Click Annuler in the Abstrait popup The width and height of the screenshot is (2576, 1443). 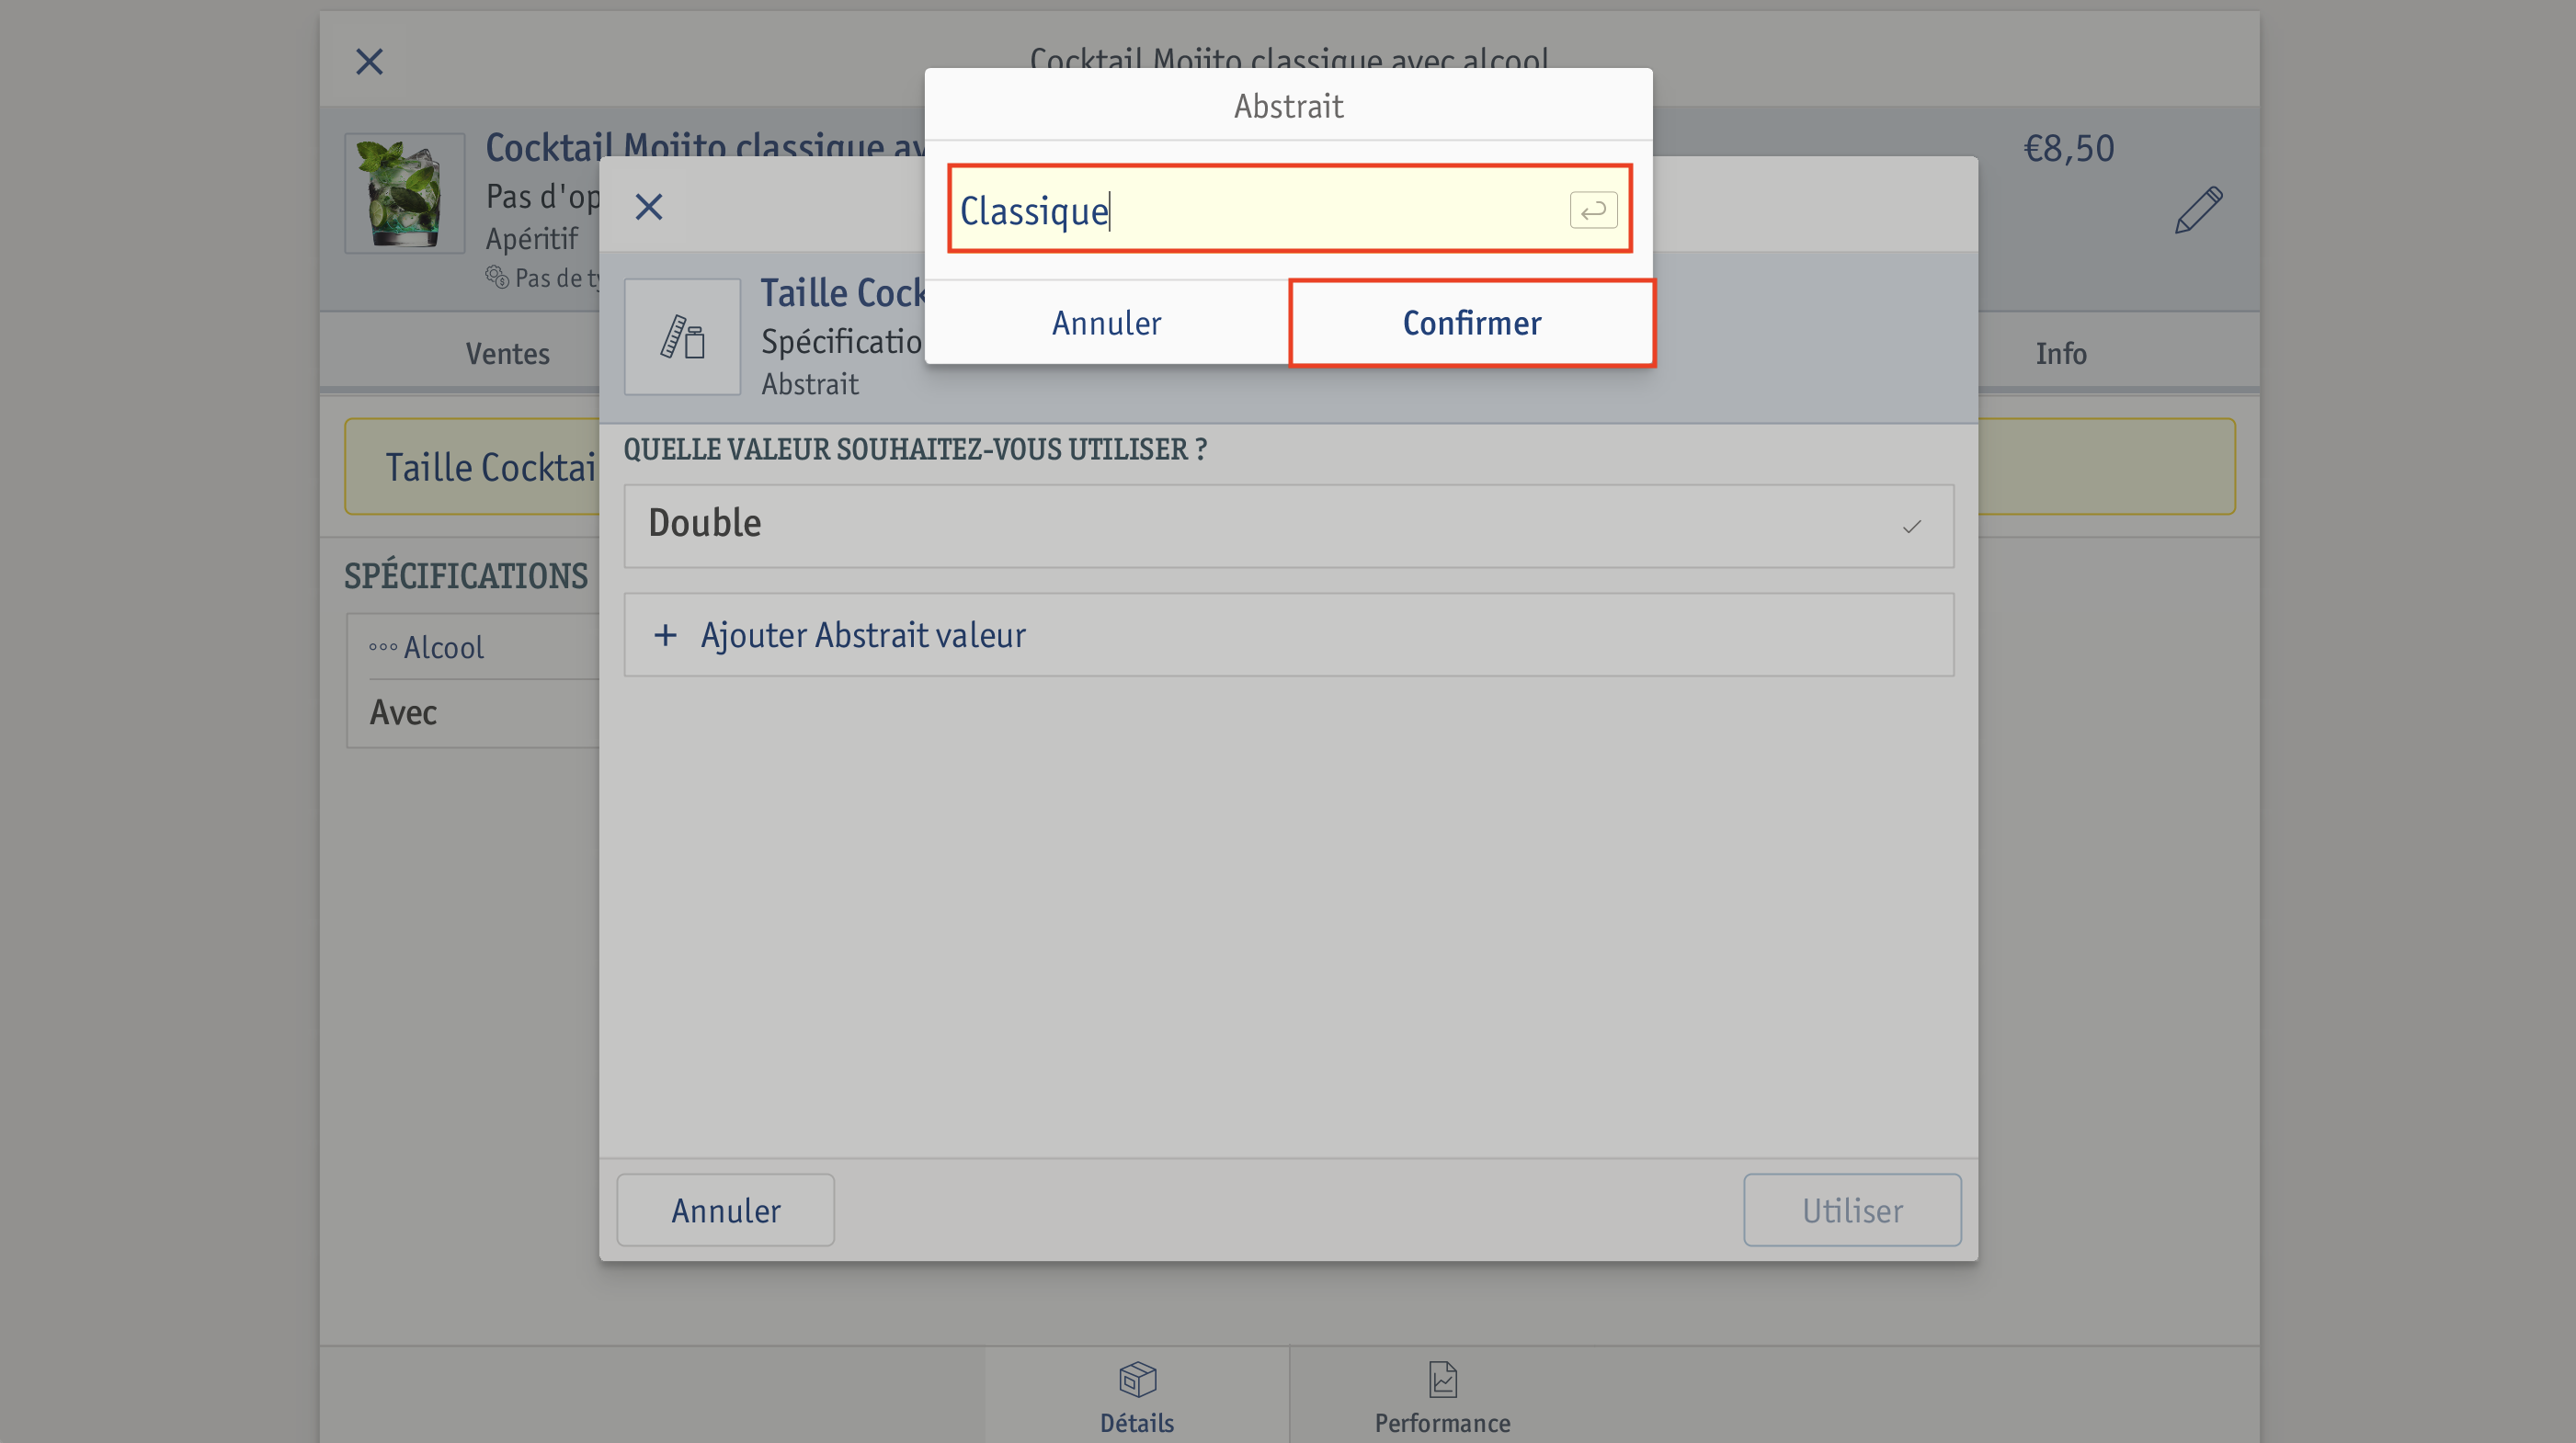coord(1106,323)
